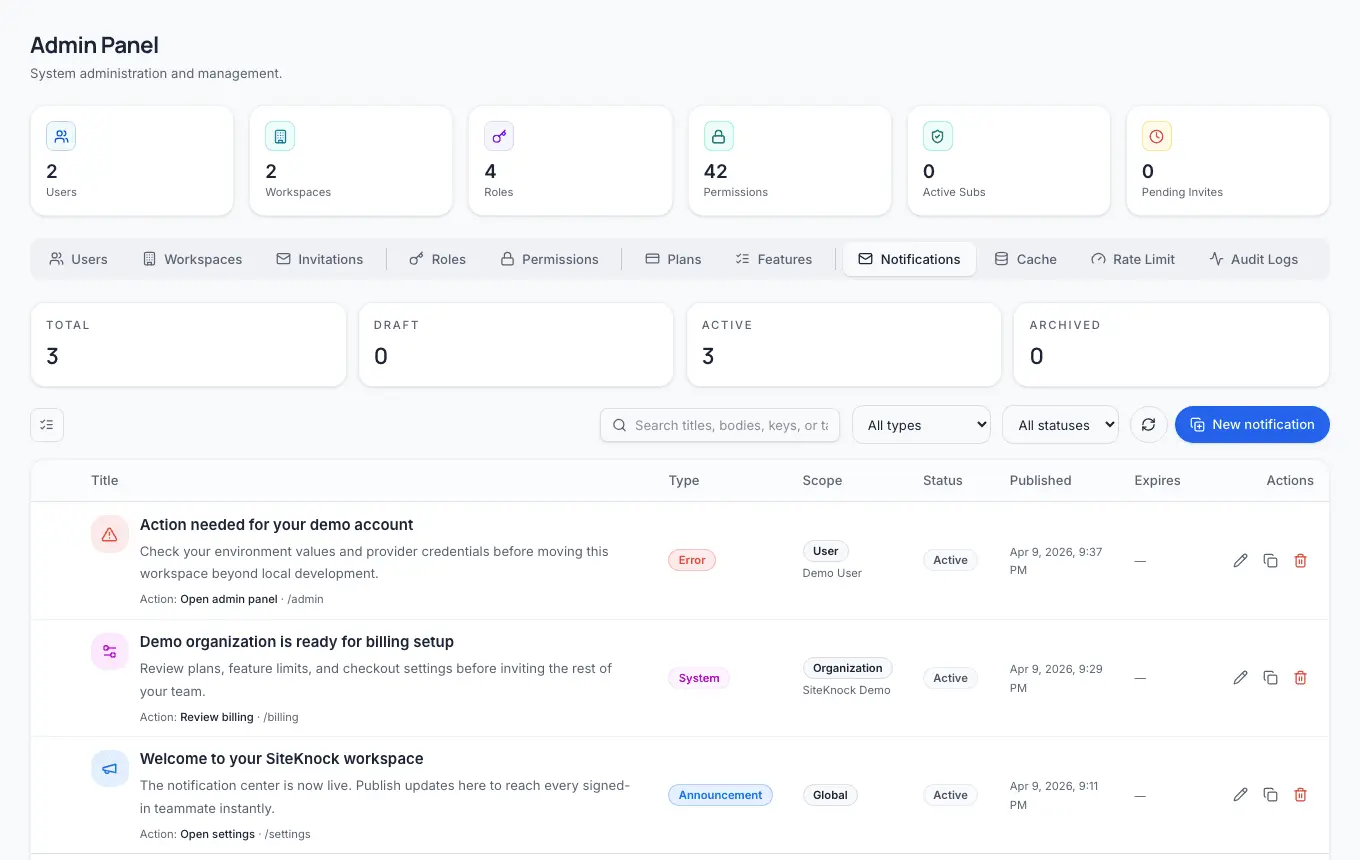Switch to the Features tab
The width and height of the screenshot is (1360, 860).
tap(773, 259)
